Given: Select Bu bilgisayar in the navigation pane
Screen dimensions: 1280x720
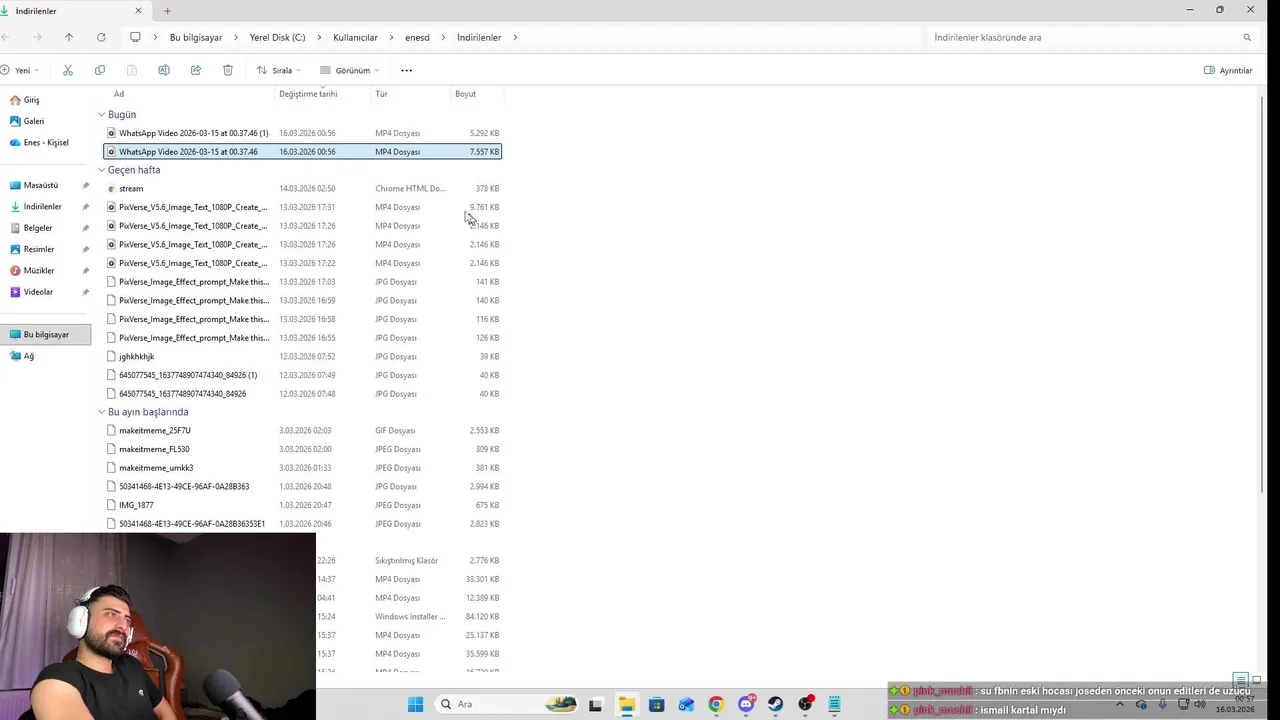Looking at the screenshot, I should tap(46, 334).
